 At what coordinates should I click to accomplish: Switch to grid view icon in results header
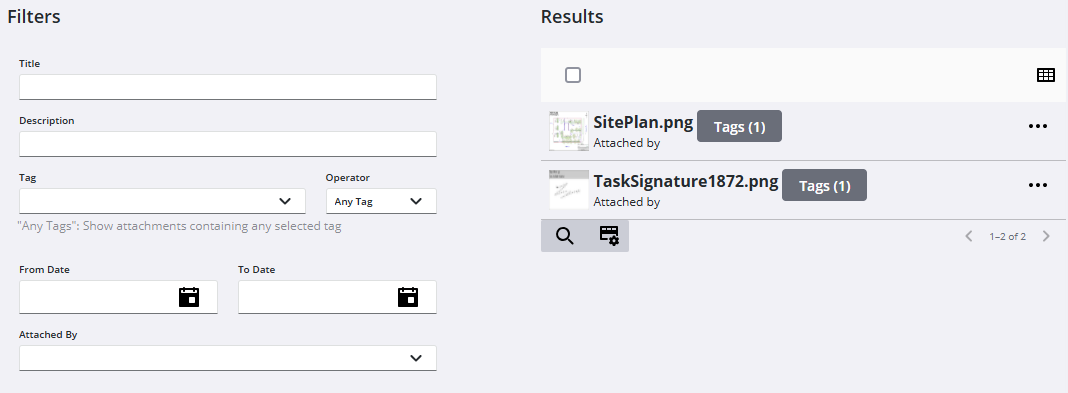pos(1046,75)
